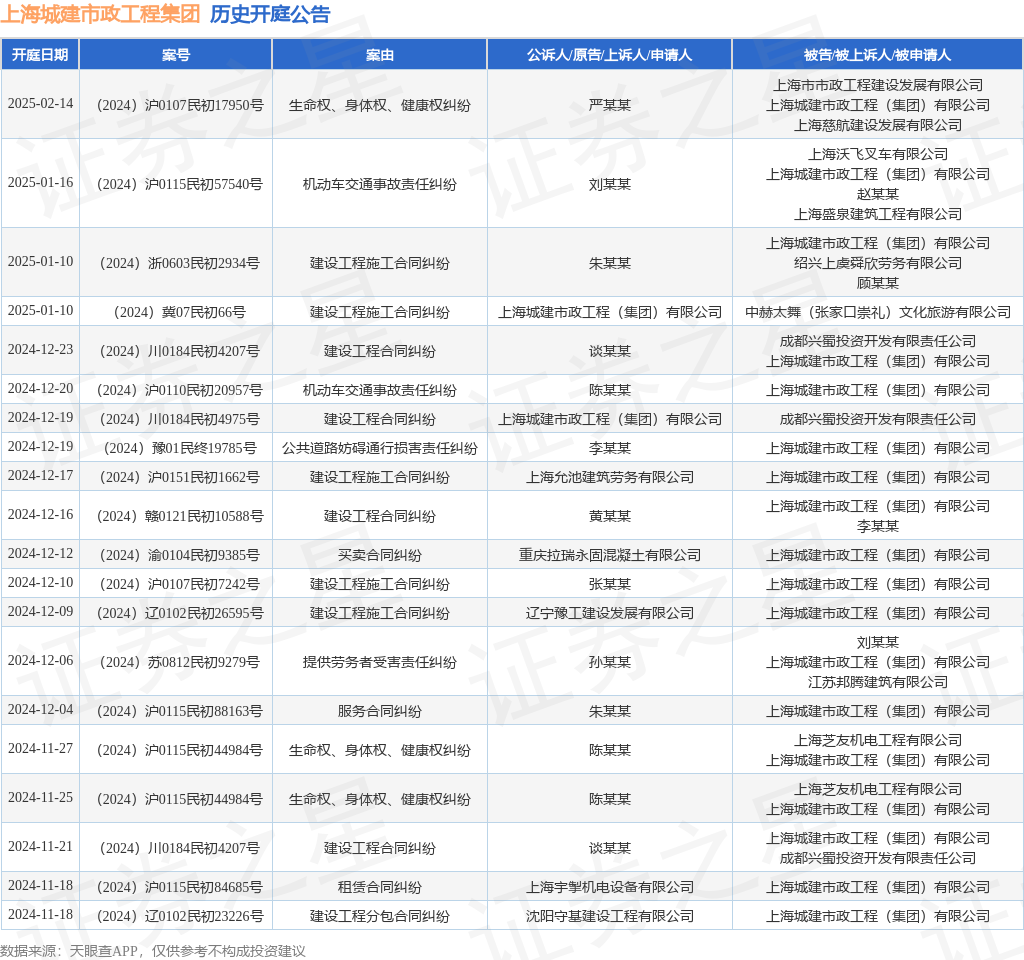Click the 案号 column header
The width and height of the screenshot is (1024, 960).
click(x=176, y=55)
